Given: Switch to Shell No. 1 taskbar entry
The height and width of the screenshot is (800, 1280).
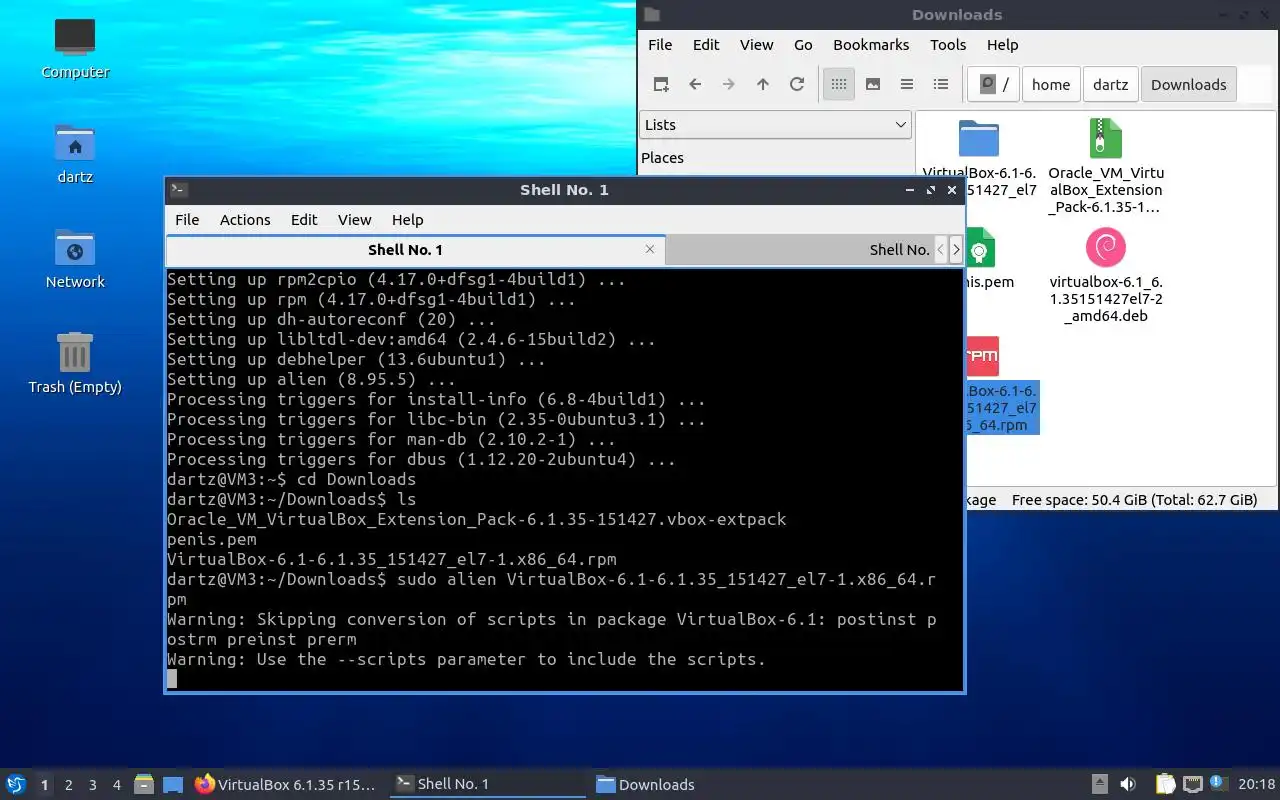Looking at the screenshot, I should coord(487,785).
